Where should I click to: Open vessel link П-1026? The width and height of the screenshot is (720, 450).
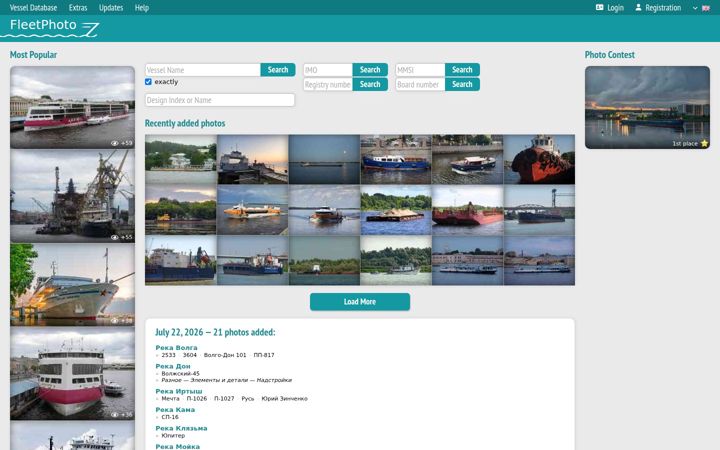point(197,399)
